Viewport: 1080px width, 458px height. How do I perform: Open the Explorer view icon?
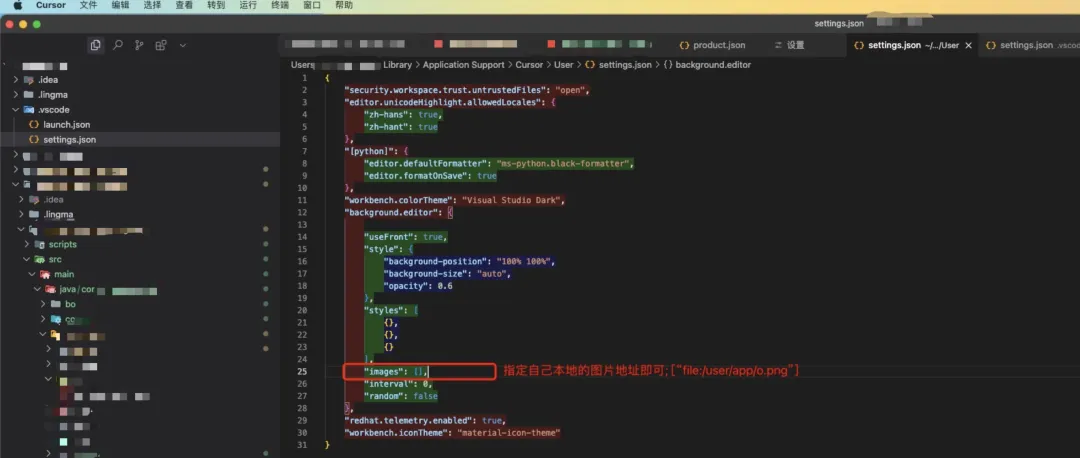[x=95, y=45]
